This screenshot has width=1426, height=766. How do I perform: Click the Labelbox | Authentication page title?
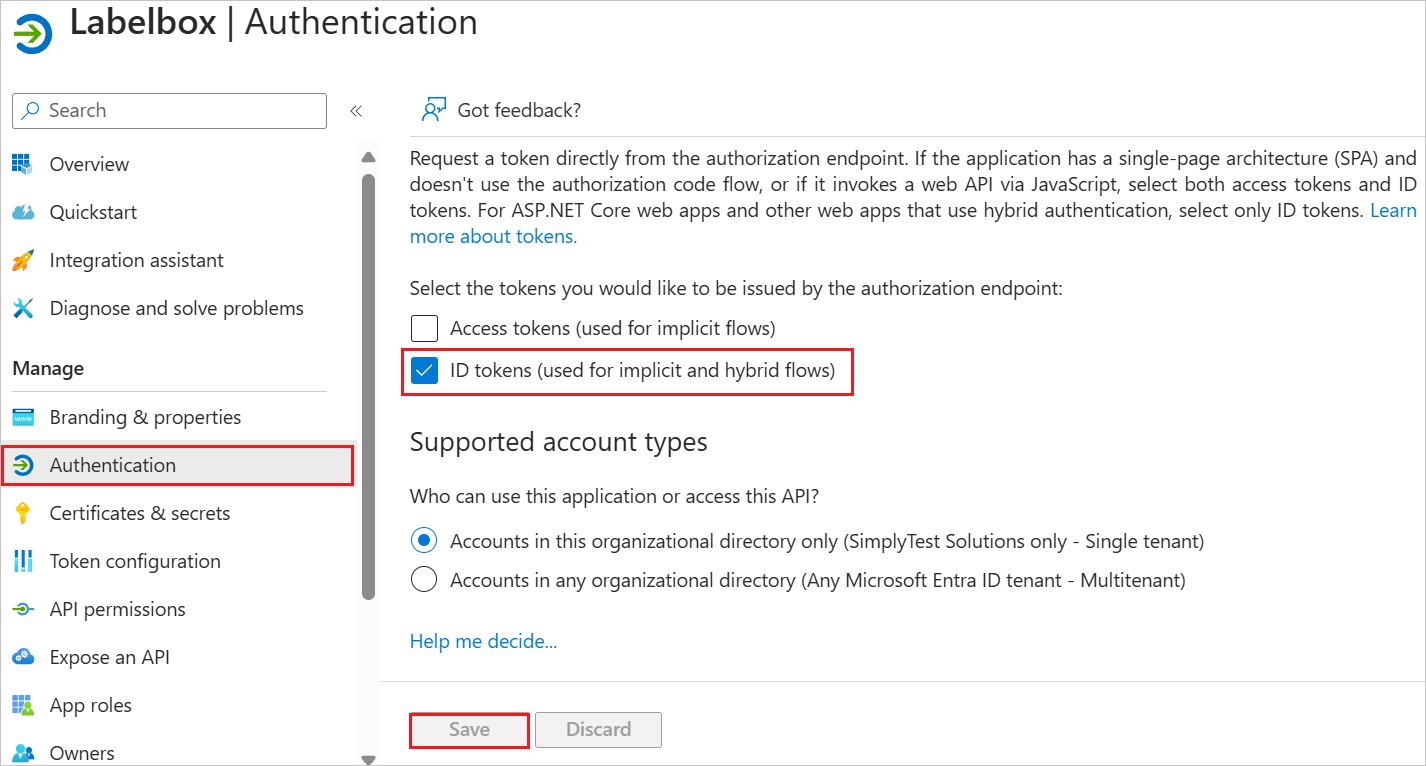pyautogui.click(x=274, y=23)
